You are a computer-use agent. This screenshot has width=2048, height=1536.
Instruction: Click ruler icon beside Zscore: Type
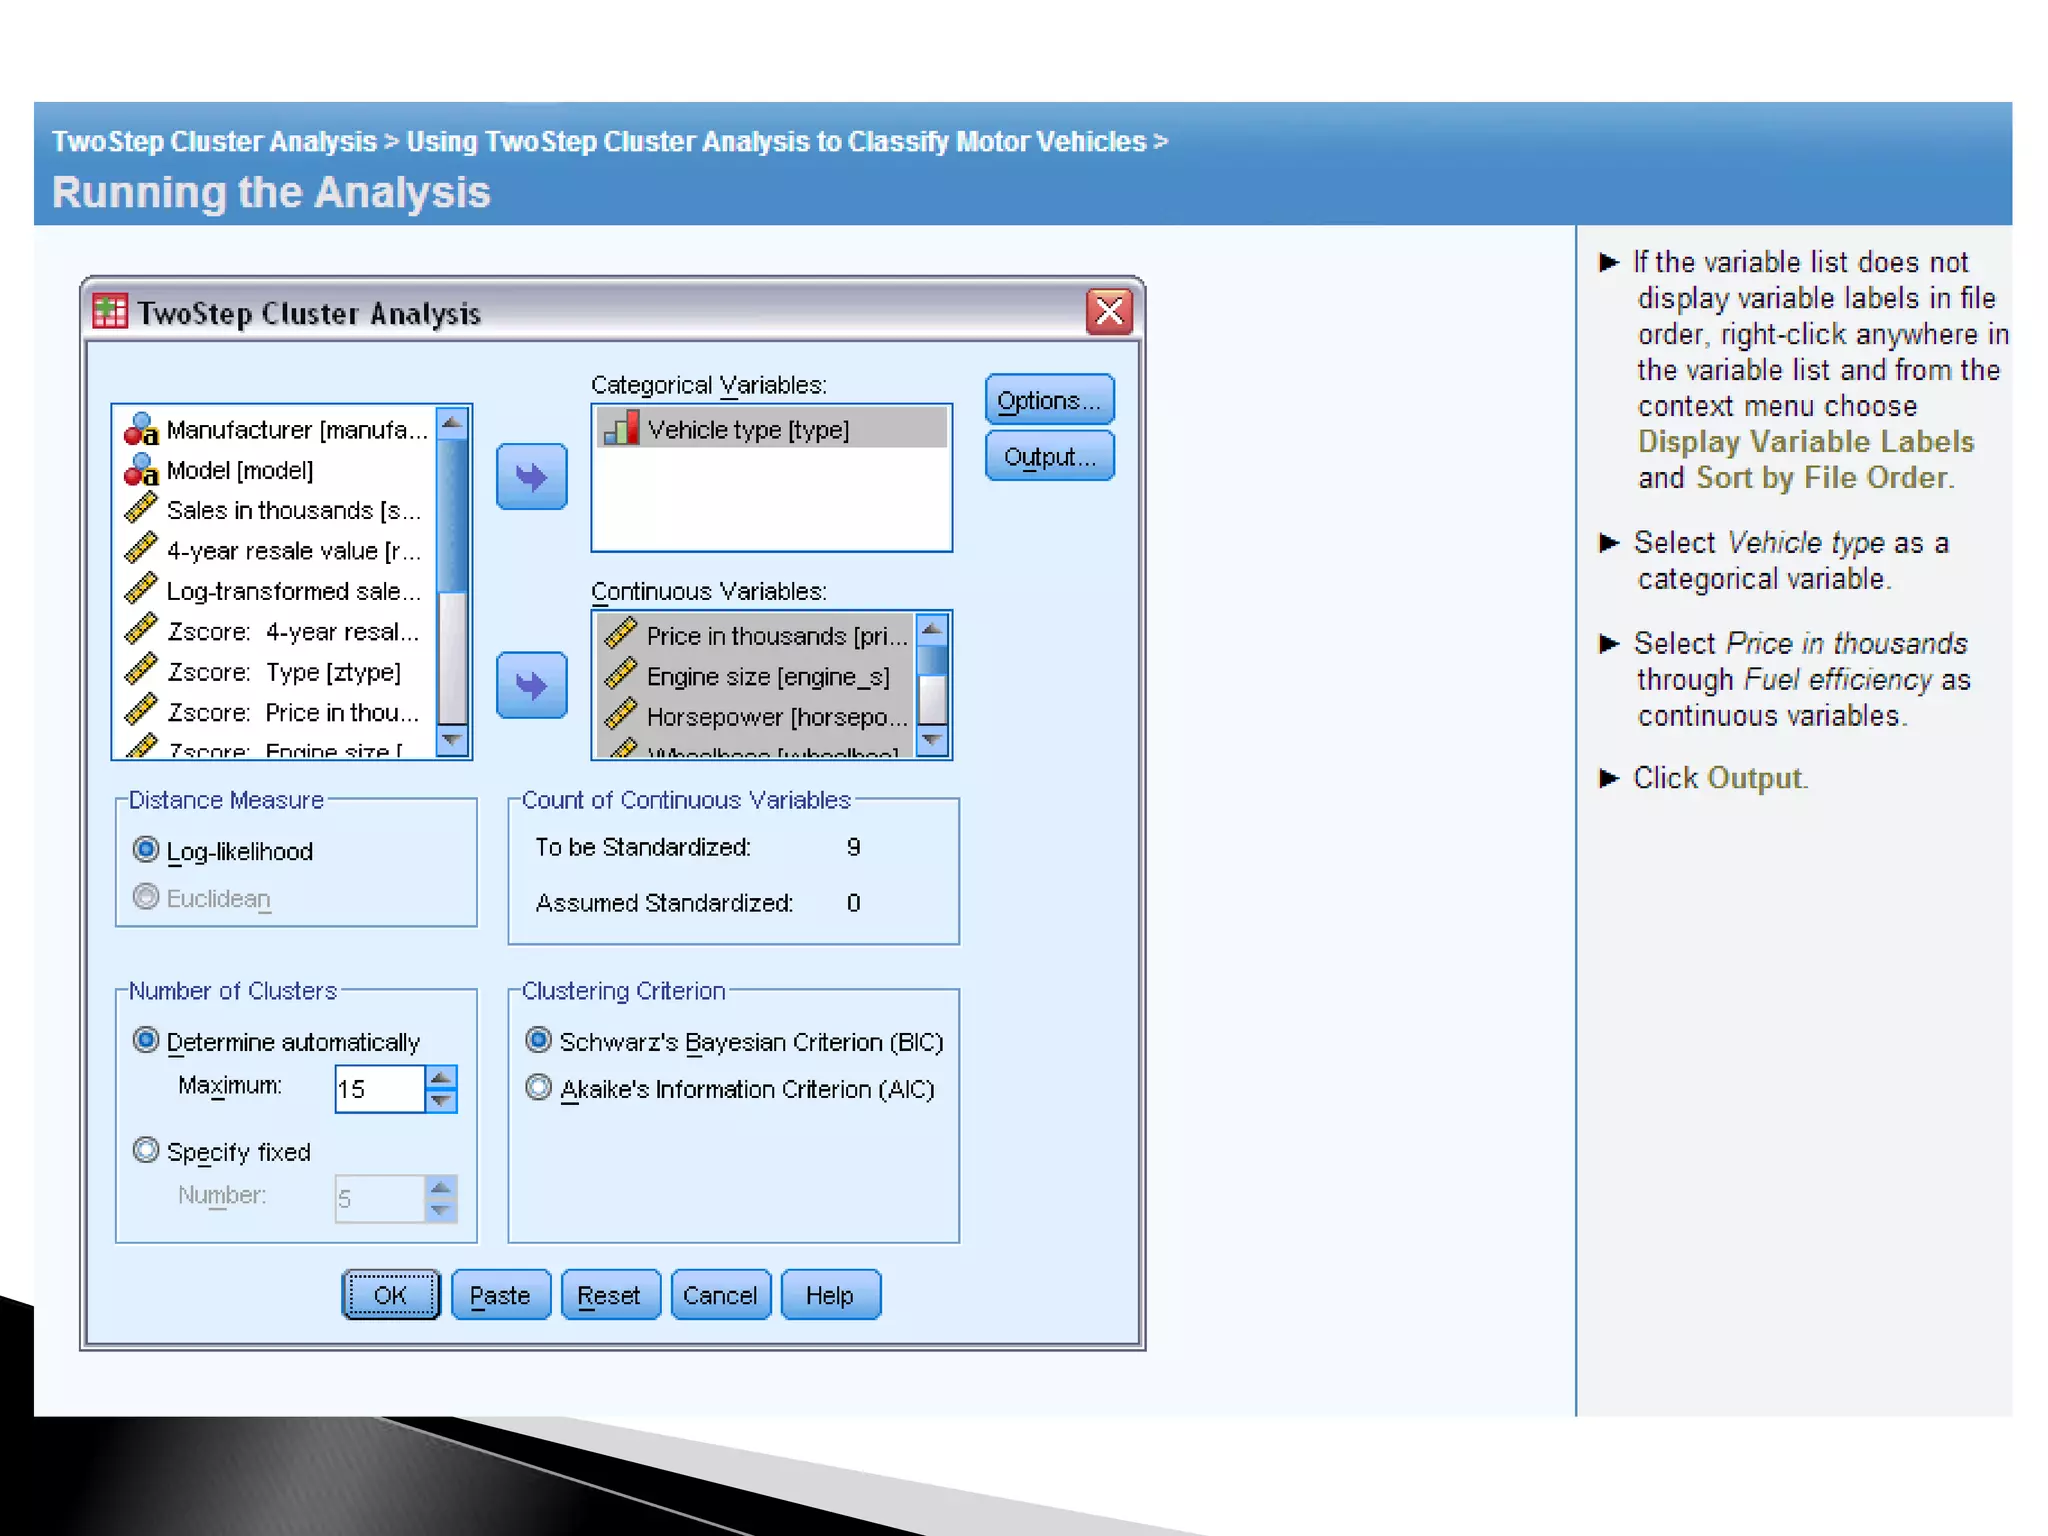click(141, 670)
